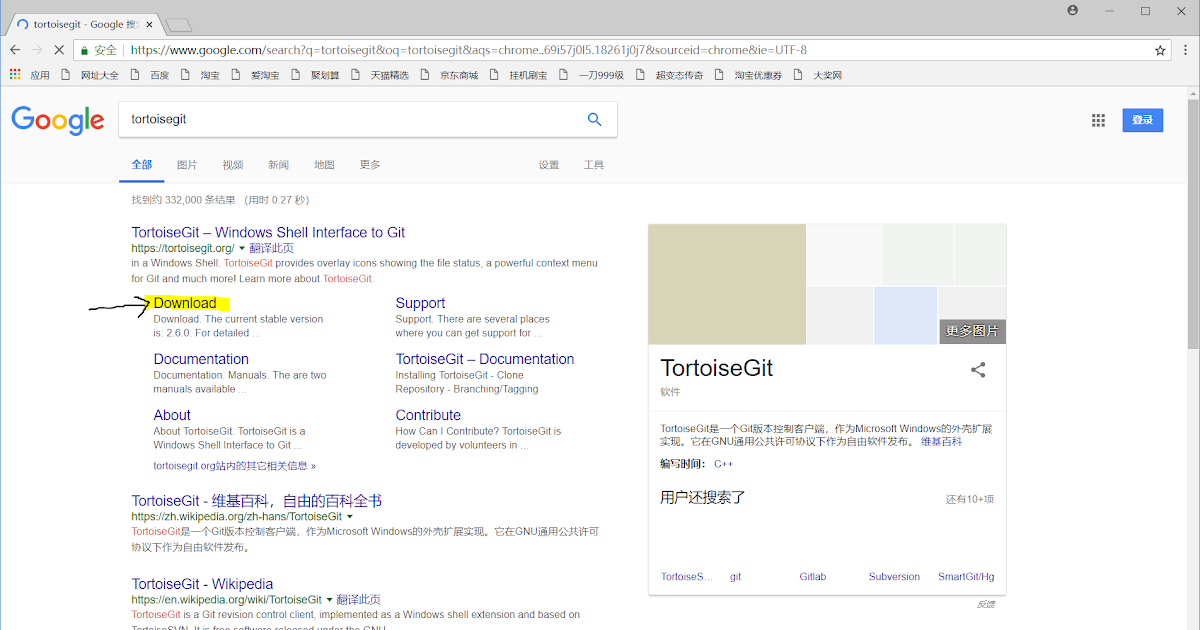This screenshot has width=1200, height=630.
Task: Click the secure lock icon in address bar
Action: pos(85,49)
